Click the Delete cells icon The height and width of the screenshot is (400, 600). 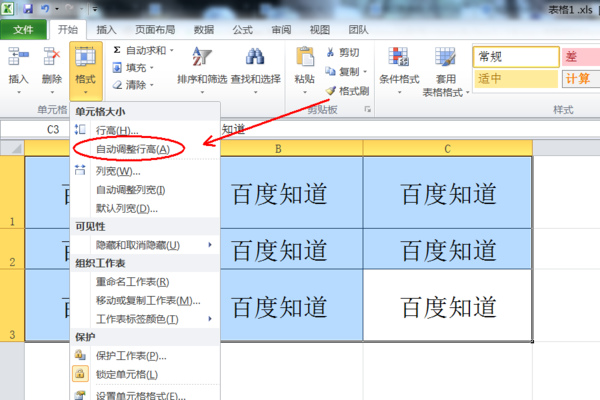point(52,56)
